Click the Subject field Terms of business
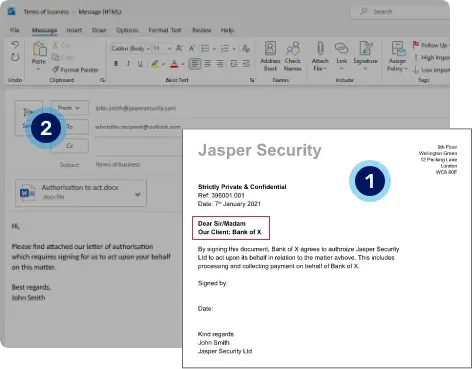 coord(118,164)
